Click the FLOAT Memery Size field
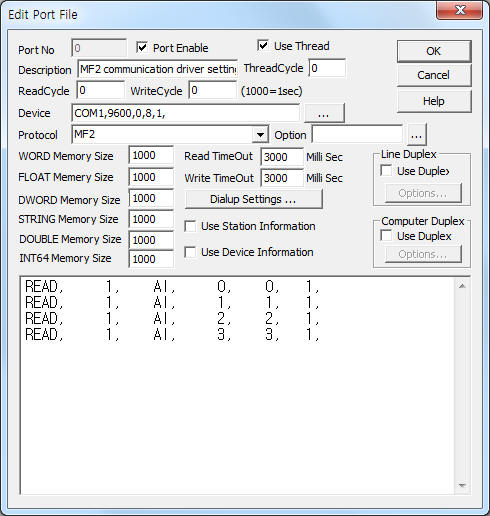The image size is (490, 516). point(151,177)
